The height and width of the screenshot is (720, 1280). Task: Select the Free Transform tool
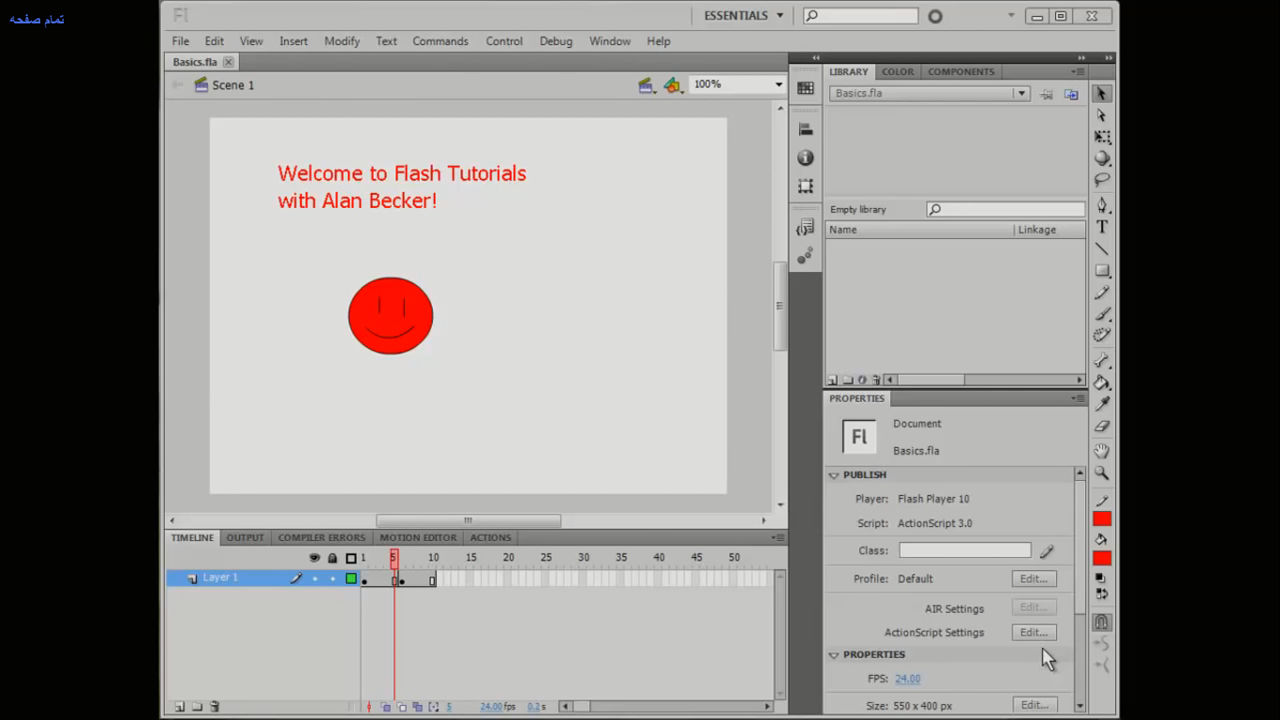tap(1101, 137)
